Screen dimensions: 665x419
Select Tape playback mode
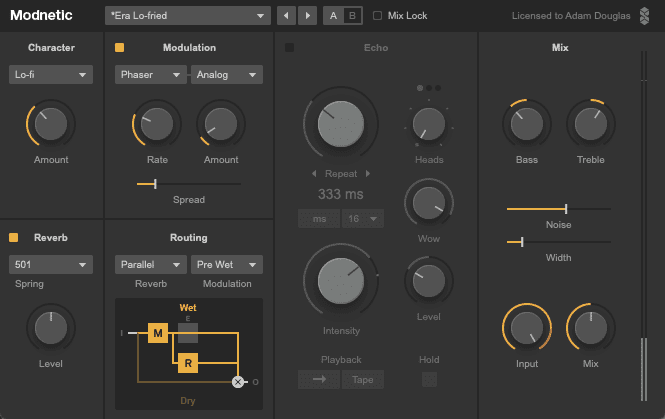[363, 380]
